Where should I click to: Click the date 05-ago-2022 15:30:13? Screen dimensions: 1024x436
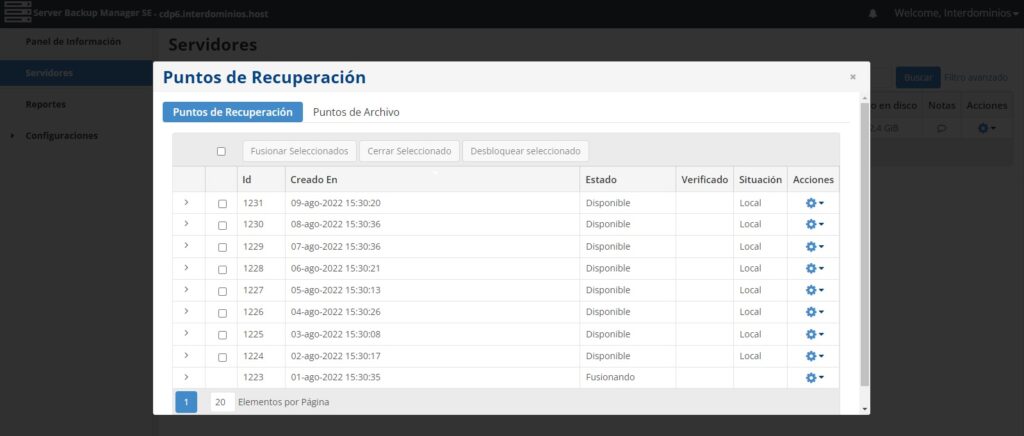(336, 290)
